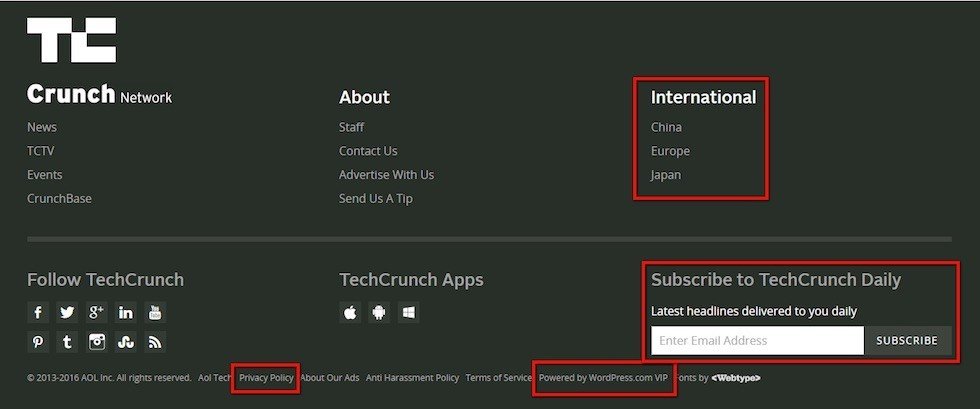Visit CrunchBase link
This screenshot has height=409, width=980.
pyautogui.click(x=59, y=198)
